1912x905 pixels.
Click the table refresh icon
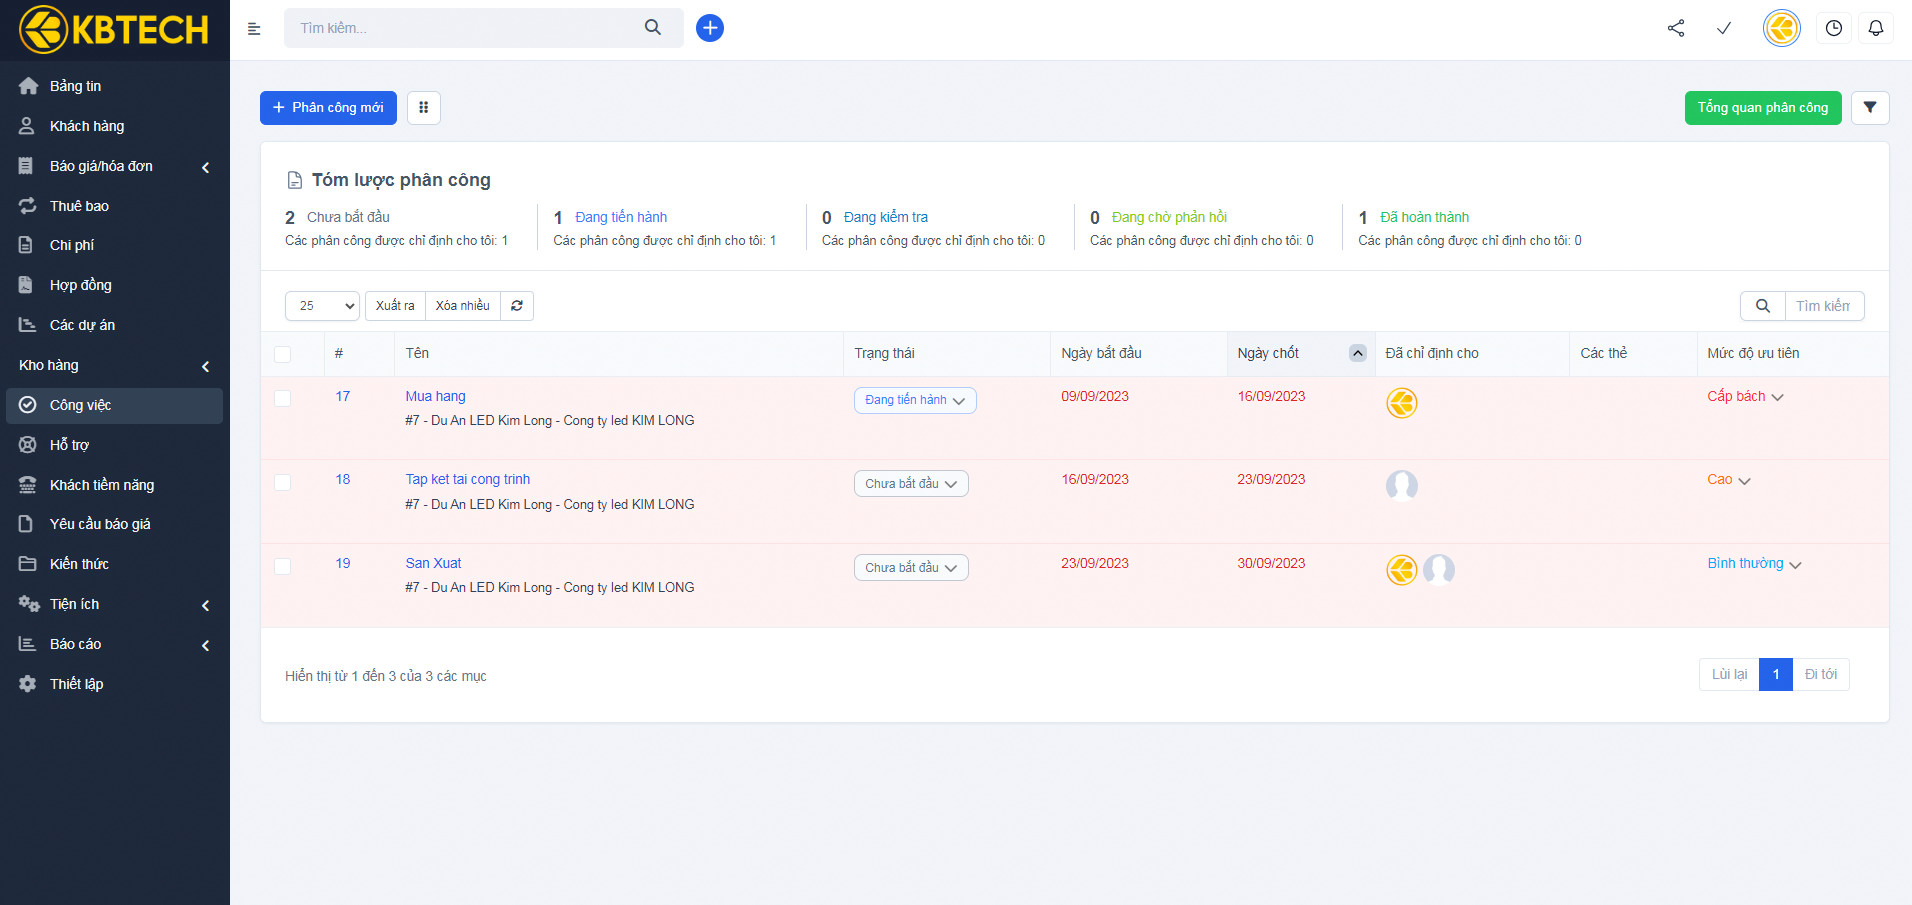pos(517,306)
